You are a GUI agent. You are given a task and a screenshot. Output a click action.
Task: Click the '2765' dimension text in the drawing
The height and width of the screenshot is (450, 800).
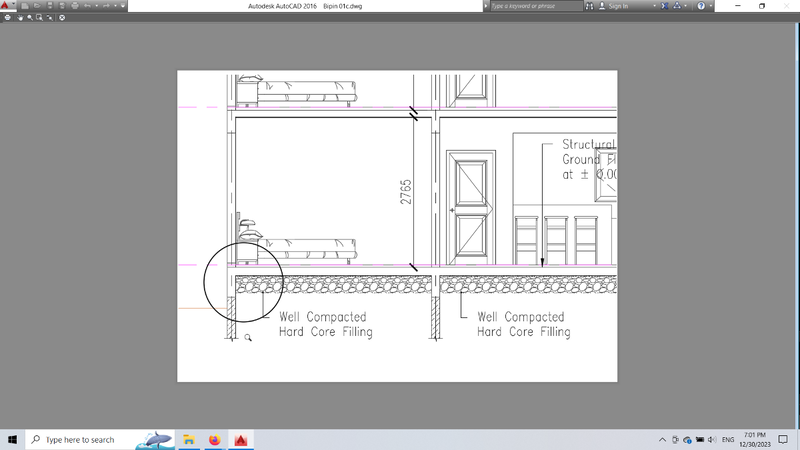coord(405,192)
